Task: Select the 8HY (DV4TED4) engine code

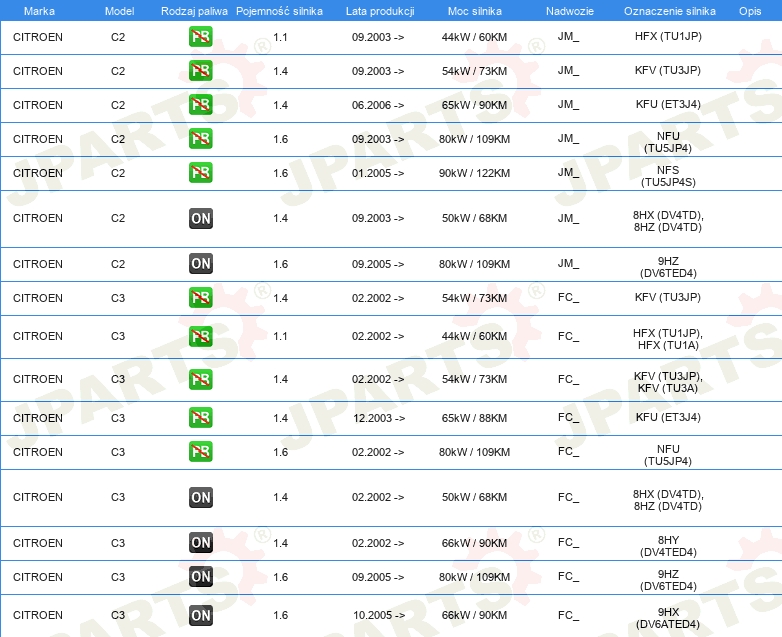Action: point(668,546)
